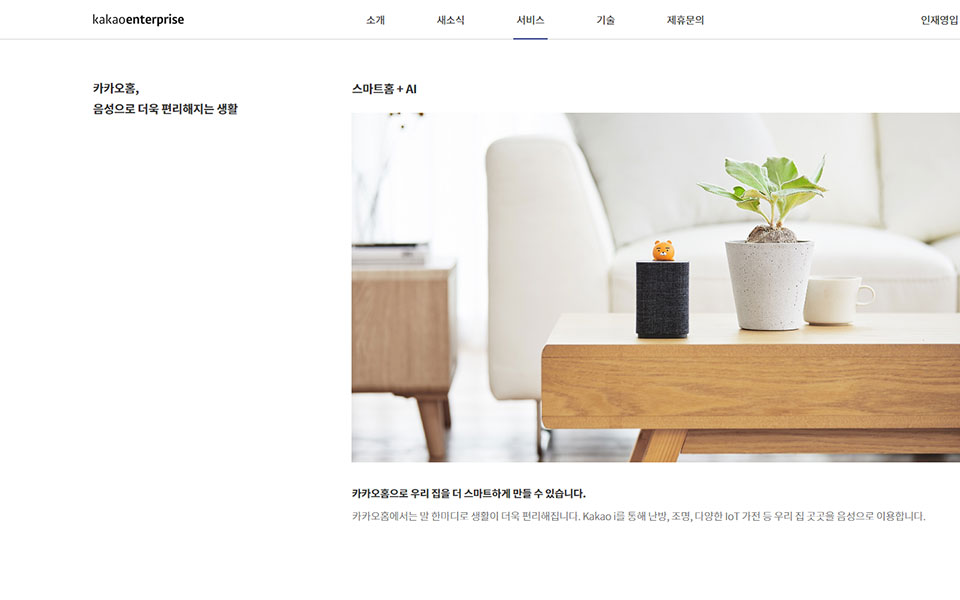Click the gray Kakao i description paragraph

(639, 516)
